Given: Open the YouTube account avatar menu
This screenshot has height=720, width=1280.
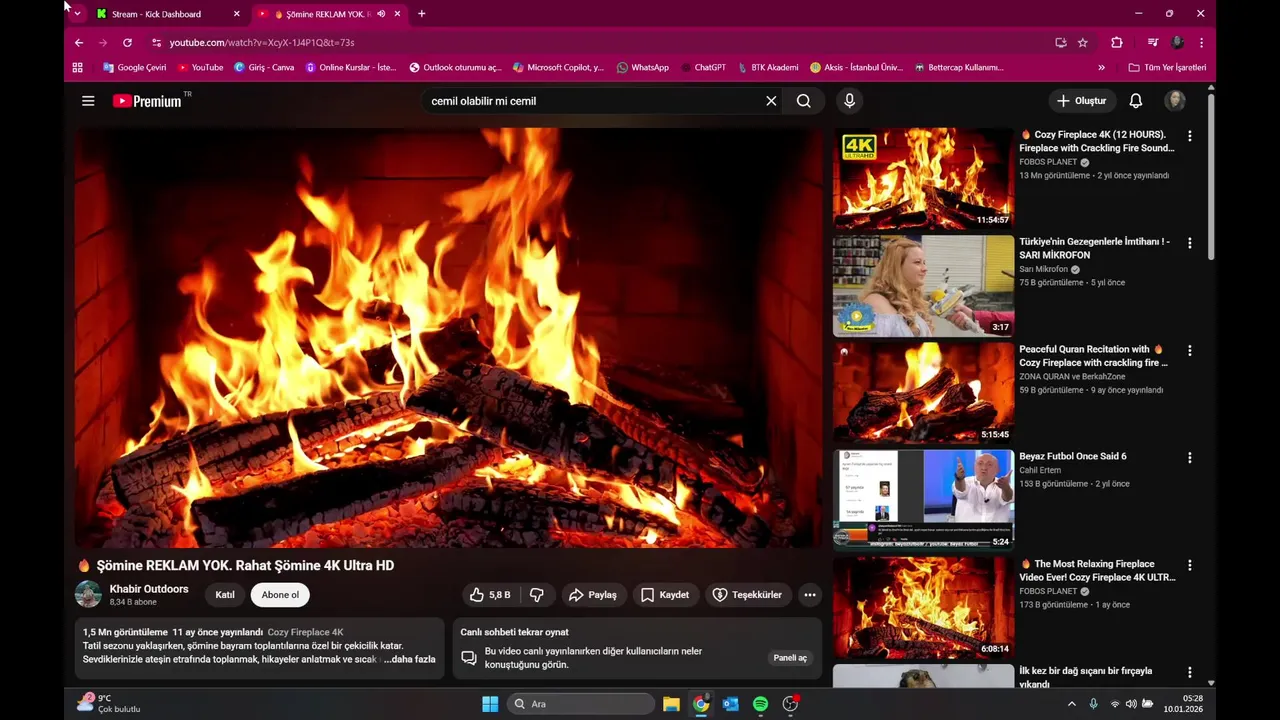Looking at the screenshot, I should [1175, 101].
